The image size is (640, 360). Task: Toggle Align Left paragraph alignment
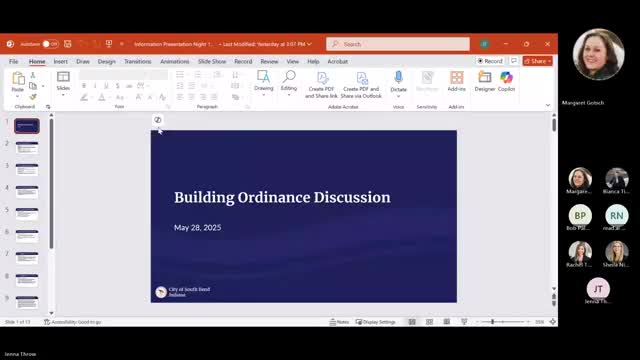tap(180, 97)
